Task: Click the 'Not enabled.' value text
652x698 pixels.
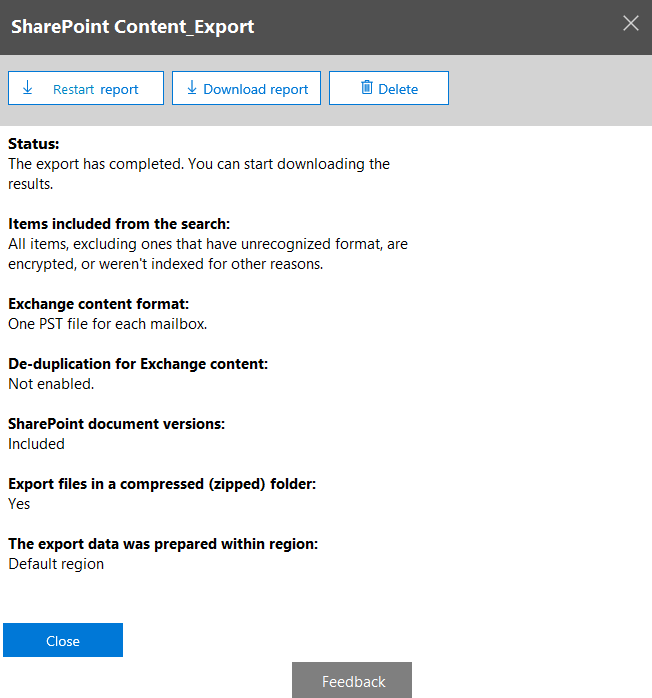Action: pyautogui.click(x=51, y=384)
